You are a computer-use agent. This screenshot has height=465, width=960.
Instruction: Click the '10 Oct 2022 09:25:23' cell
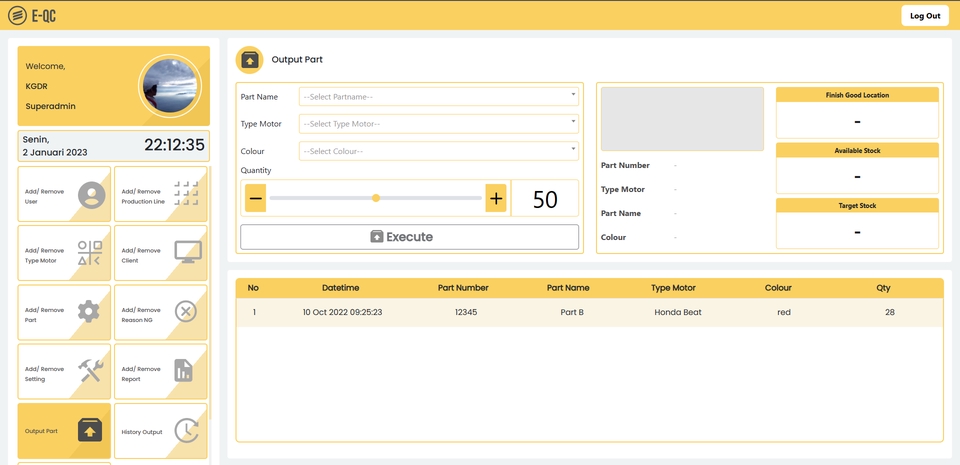pos(342,312)
